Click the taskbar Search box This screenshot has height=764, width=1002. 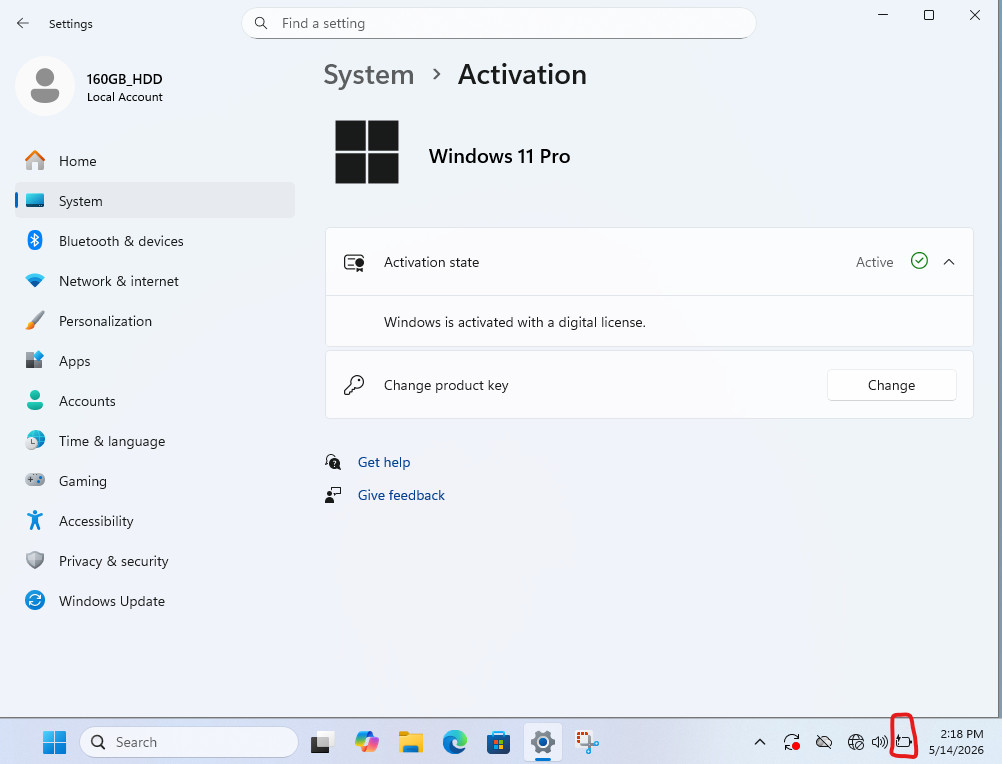click(x=189, y=742)
